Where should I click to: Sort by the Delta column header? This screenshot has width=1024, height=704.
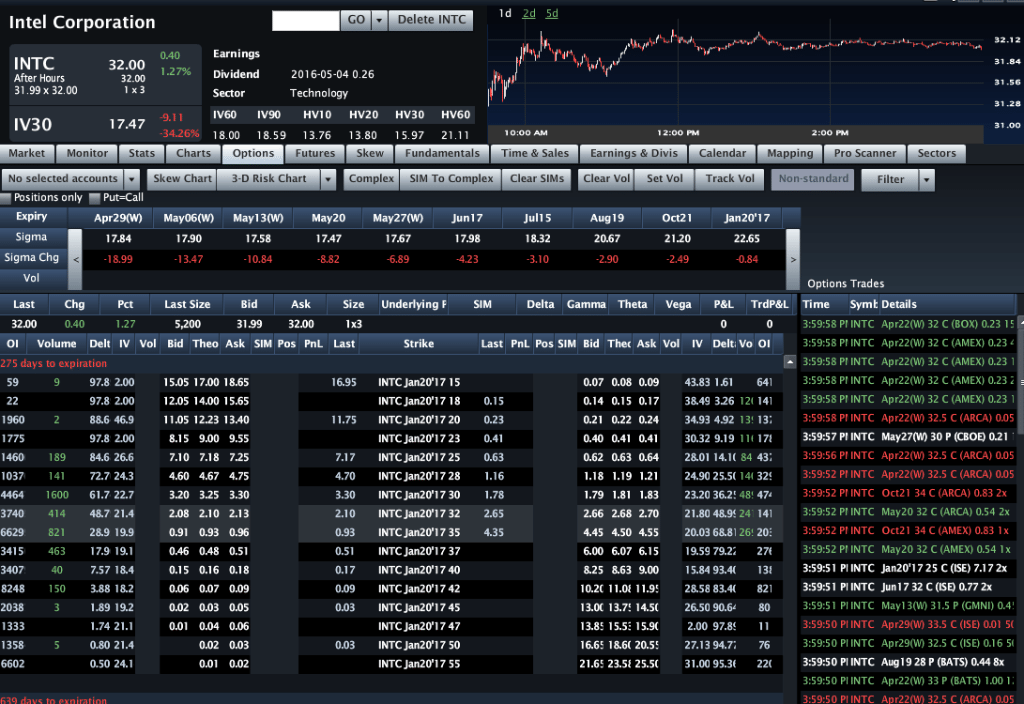pyautogui.click(x=540, y=304)
